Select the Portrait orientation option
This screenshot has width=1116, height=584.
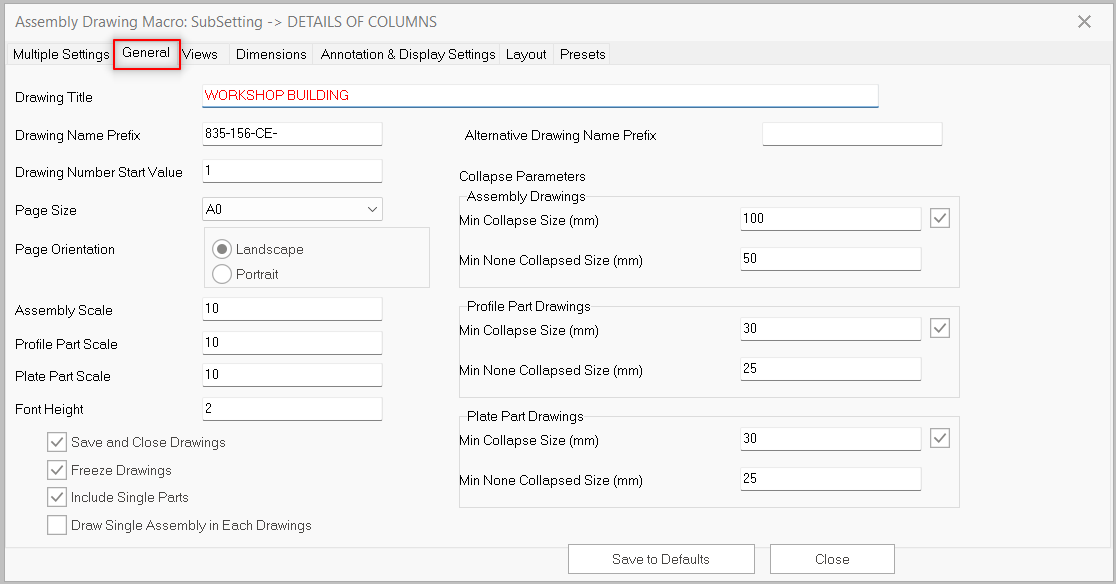(222, 274)
